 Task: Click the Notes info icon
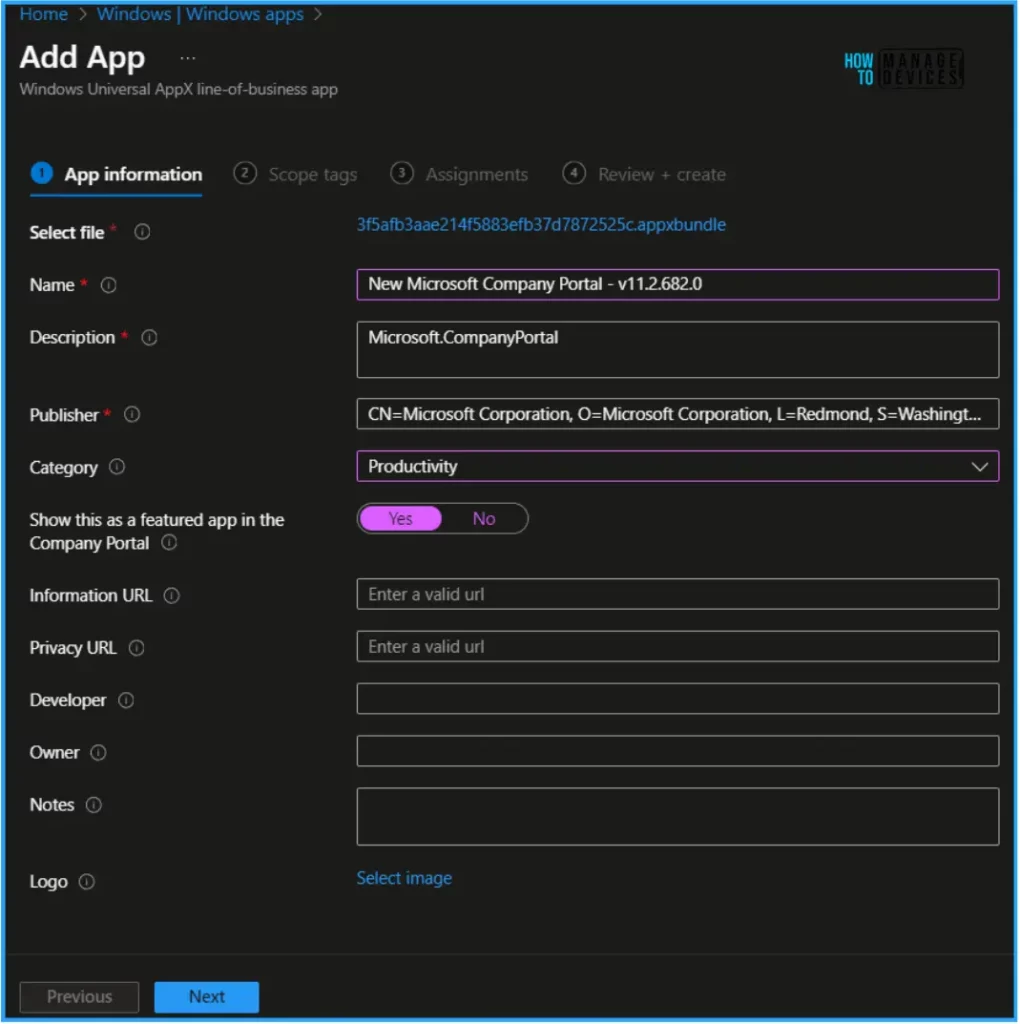click(94, 805)
